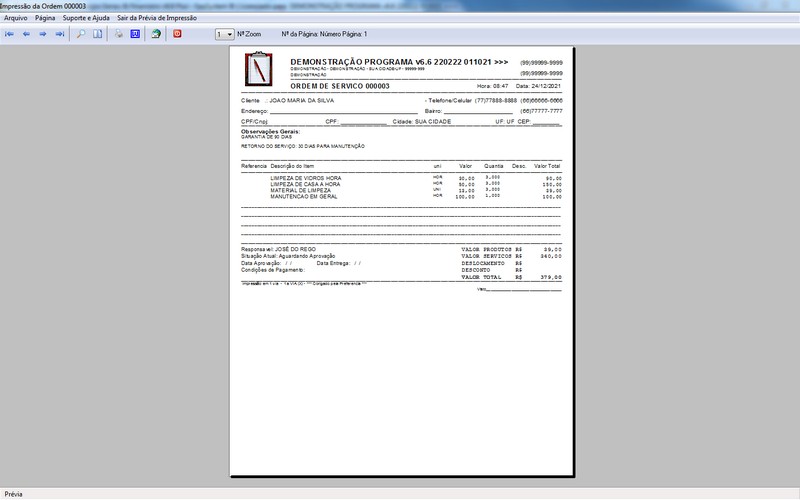
Task: Click 'Condições de Pagamento:' label
Action: pos(272,270)
